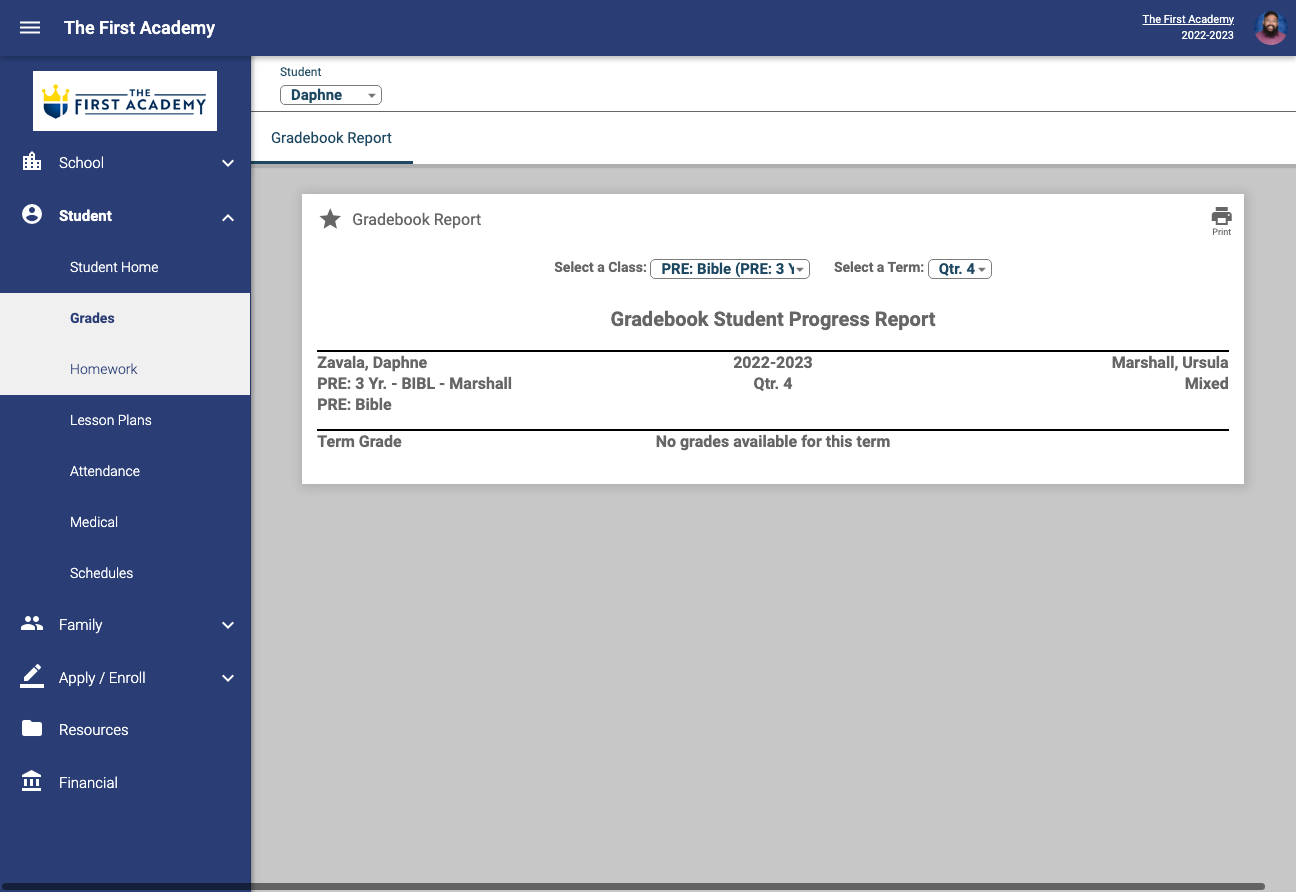Viewport: 1296px width, 892px height.
Task: Click the No grades available message
Action: coord(773,441)
